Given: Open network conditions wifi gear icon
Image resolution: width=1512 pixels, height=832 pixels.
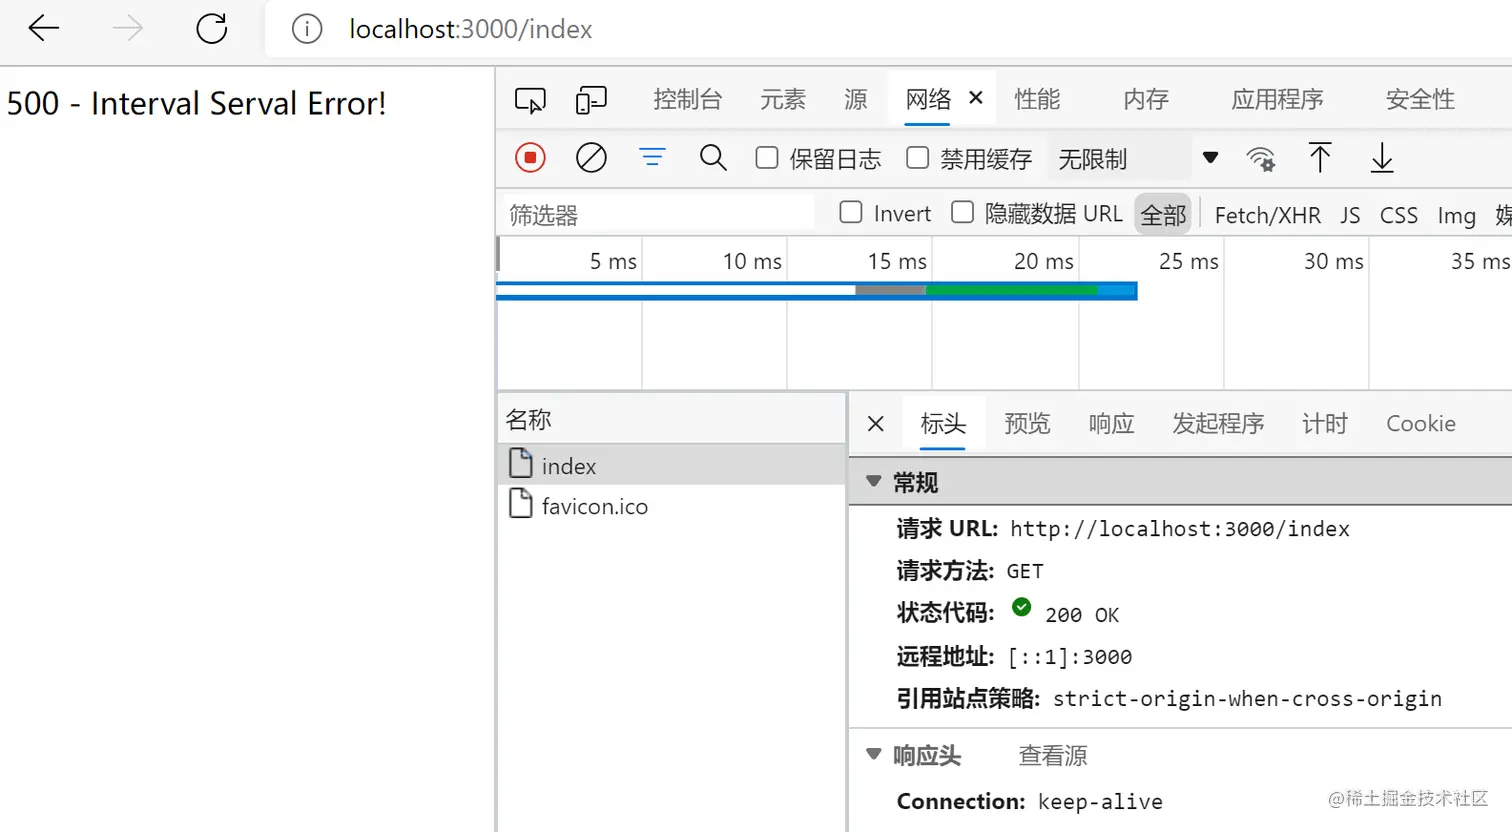Looking at the screenshot, I should point(1261,159).
